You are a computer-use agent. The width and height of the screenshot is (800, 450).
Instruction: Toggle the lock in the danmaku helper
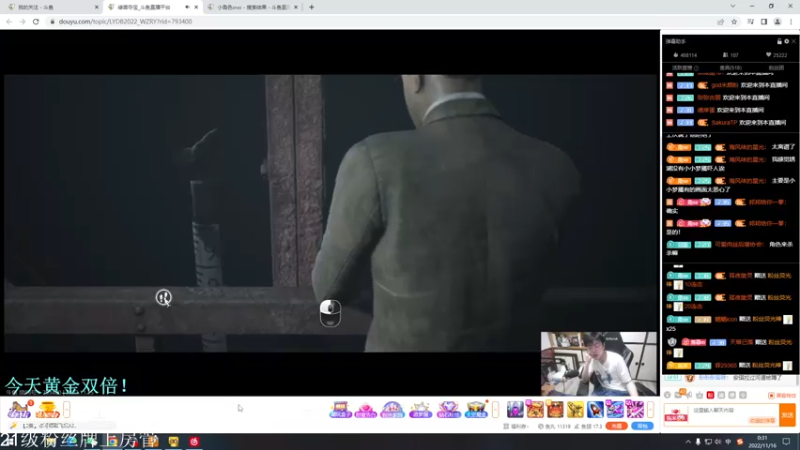coord(779,41)
